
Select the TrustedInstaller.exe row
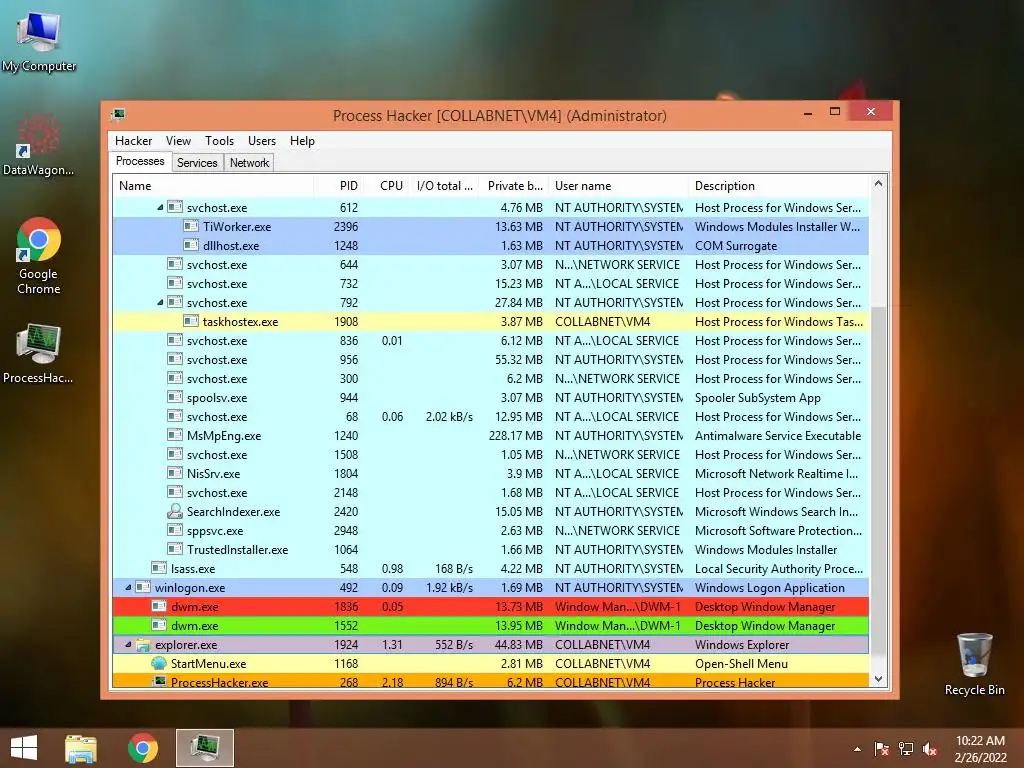tap(491, 549)
